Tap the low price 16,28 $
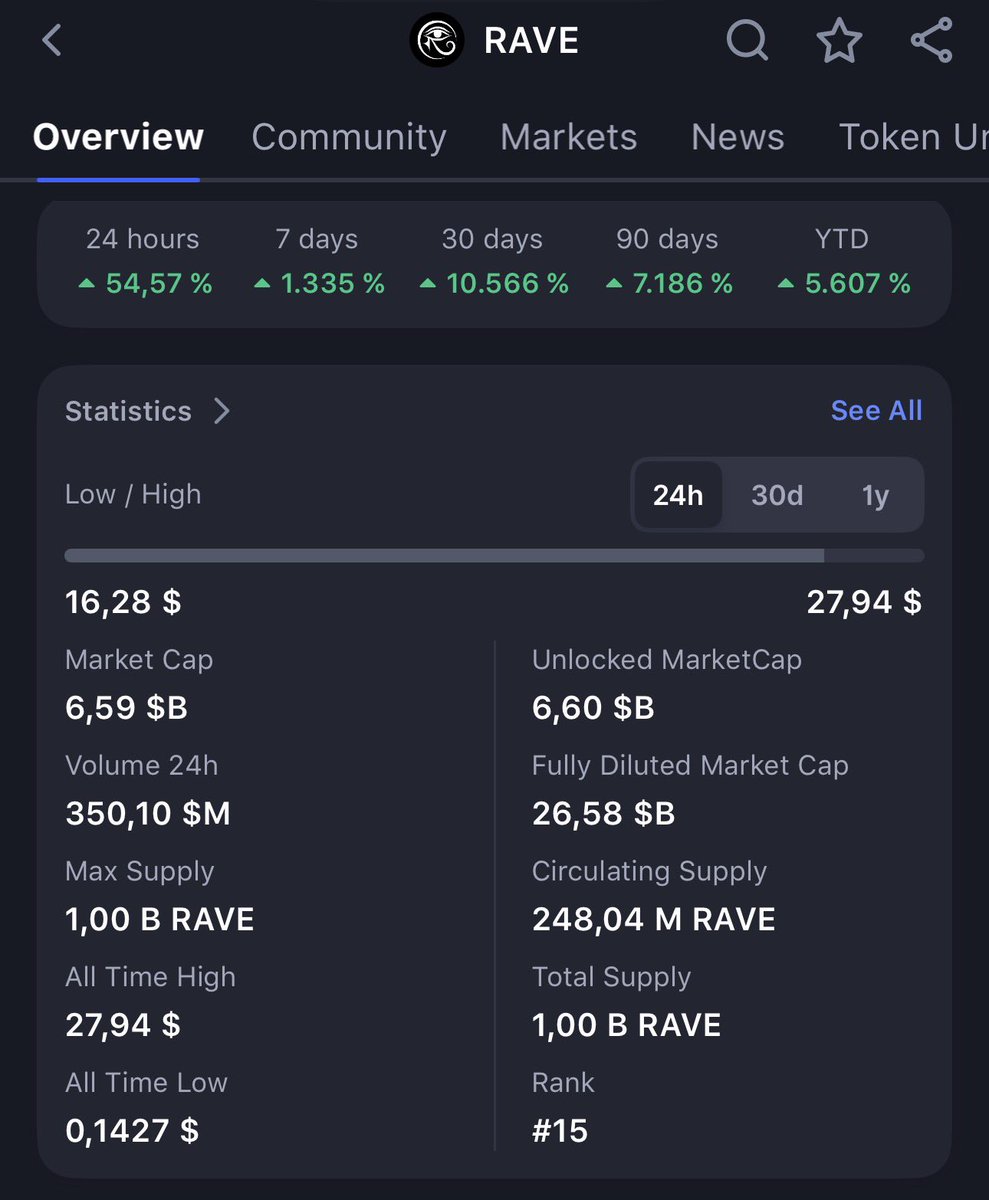 (123, 602)
